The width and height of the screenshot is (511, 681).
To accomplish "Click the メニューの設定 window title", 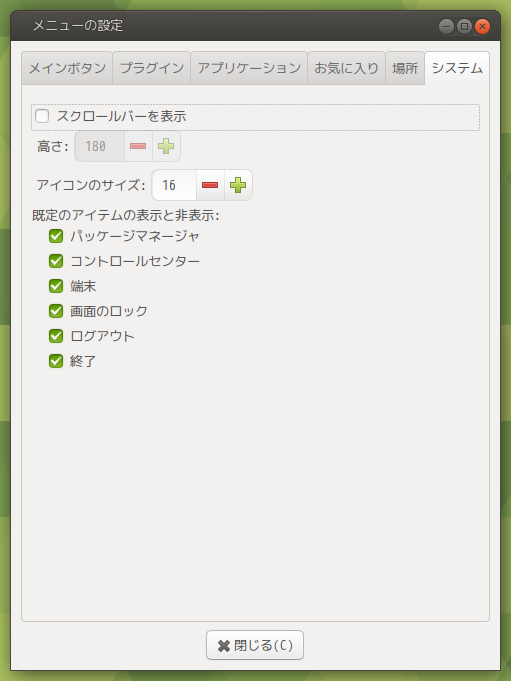I will coord(78,26).
